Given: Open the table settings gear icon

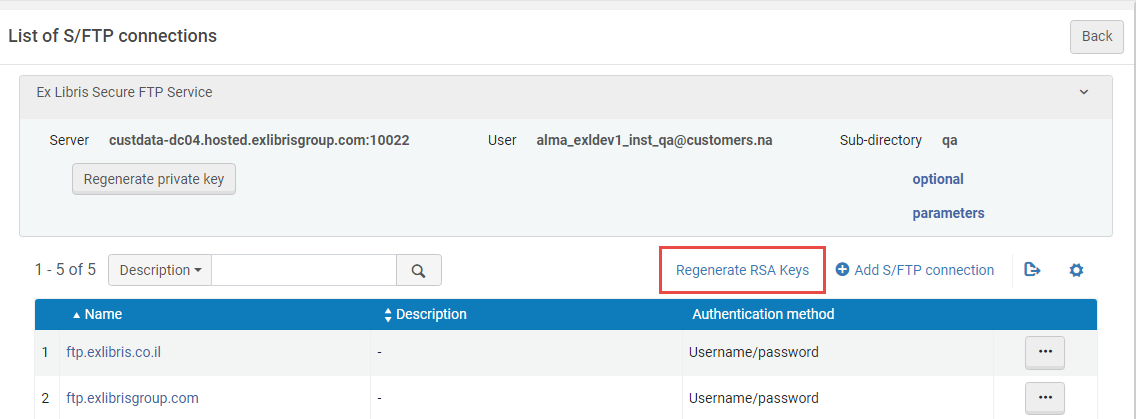Looking at the screenshot, I should 1076,270.
